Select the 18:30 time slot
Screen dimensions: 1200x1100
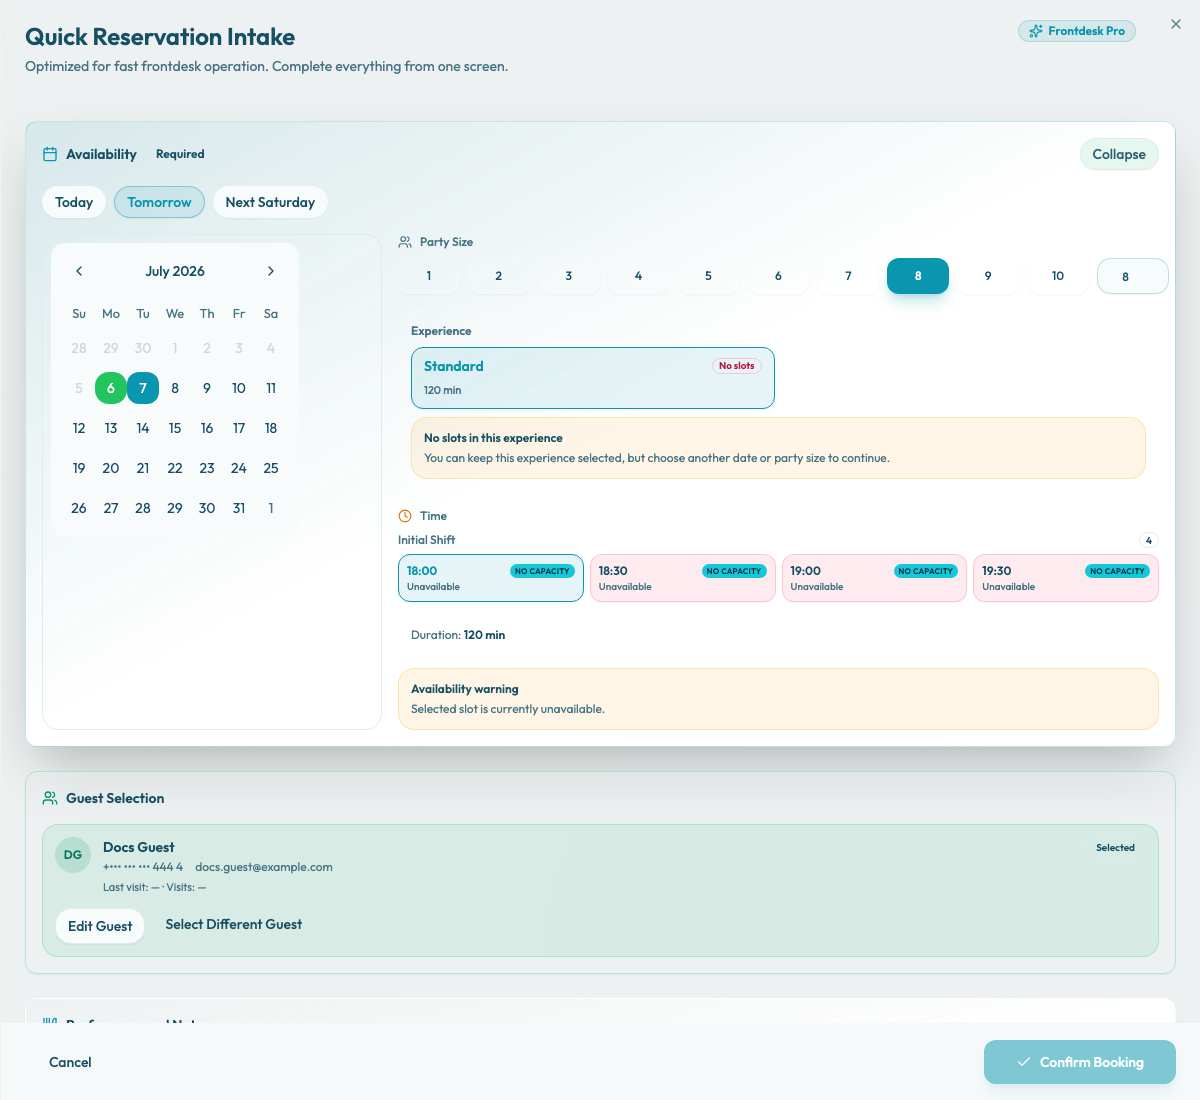(x=683, y=578)
